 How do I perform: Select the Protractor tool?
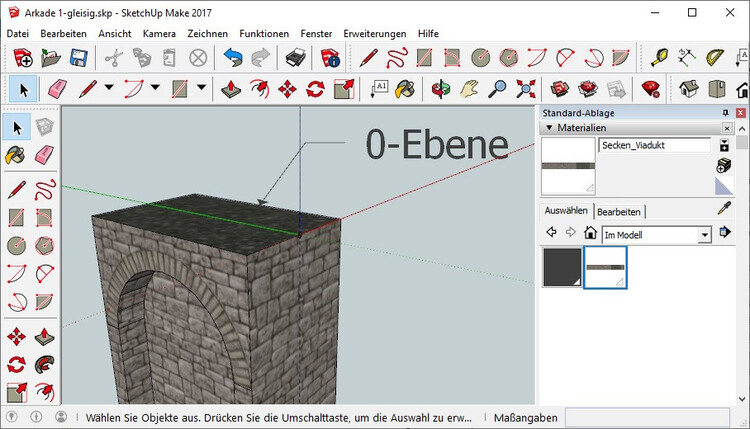click(715, 58)
